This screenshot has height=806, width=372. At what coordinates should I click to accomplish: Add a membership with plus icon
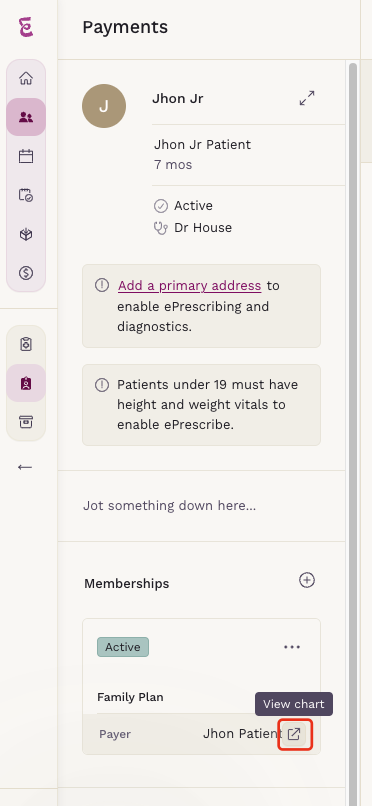tap(307, 580)
